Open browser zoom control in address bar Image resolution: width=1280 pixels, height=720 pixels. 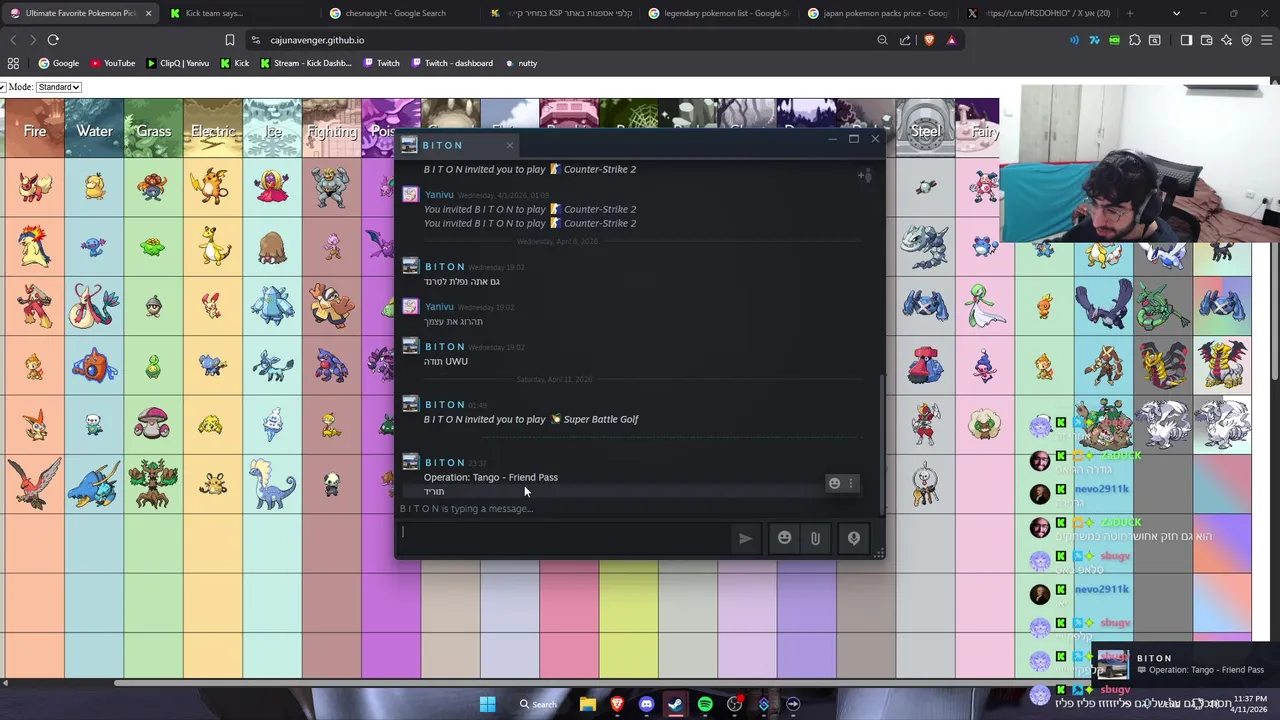pos(882,40)
